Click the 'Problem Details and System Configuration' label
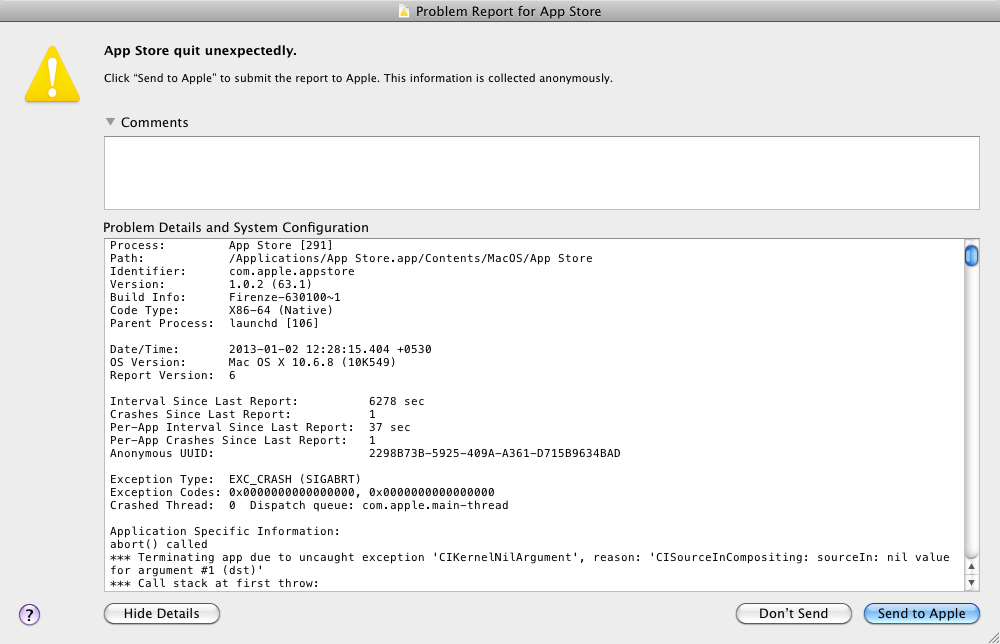Screen dimensions: 1000x644 click(x=236, y=228)
